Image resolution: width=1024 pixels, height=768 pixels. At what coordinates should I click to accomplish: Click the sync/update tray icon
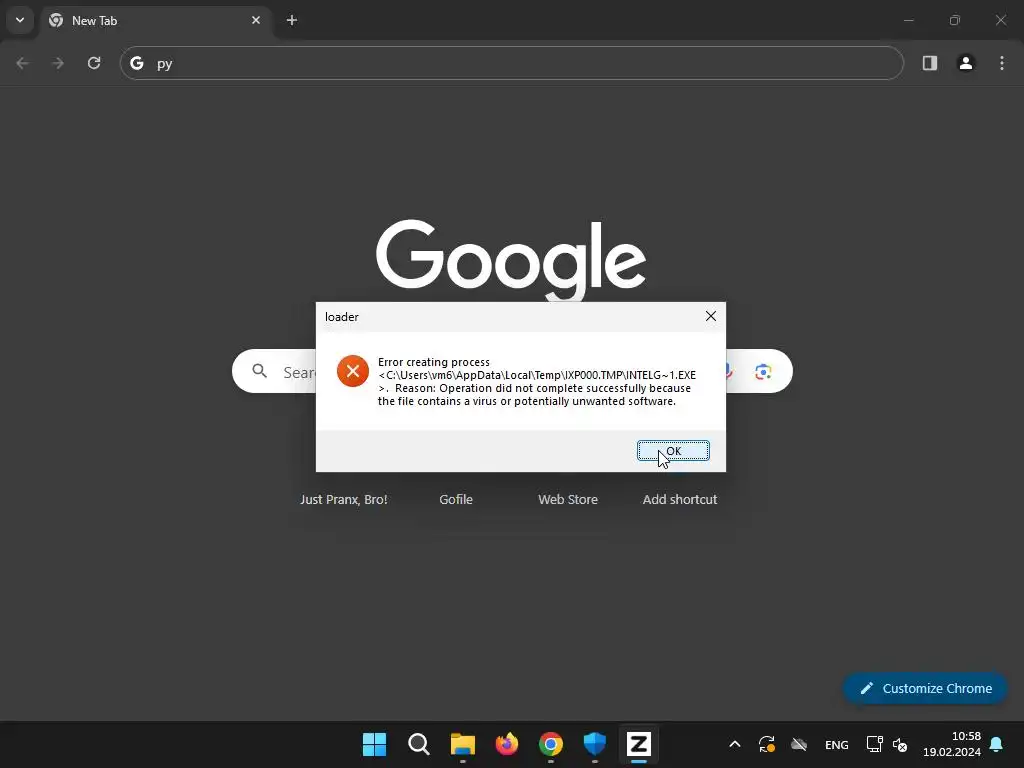(x=767, y=744)
